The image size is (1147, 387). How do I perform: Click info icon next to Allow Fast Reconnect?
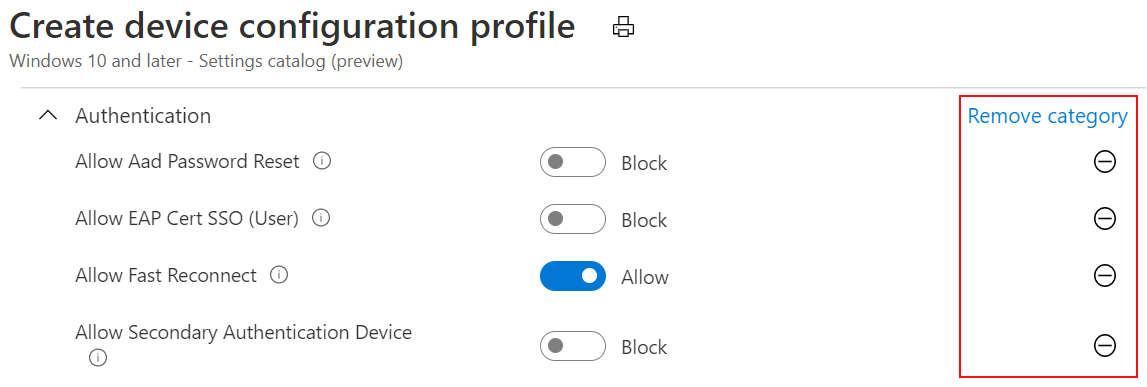click(279, 275)
